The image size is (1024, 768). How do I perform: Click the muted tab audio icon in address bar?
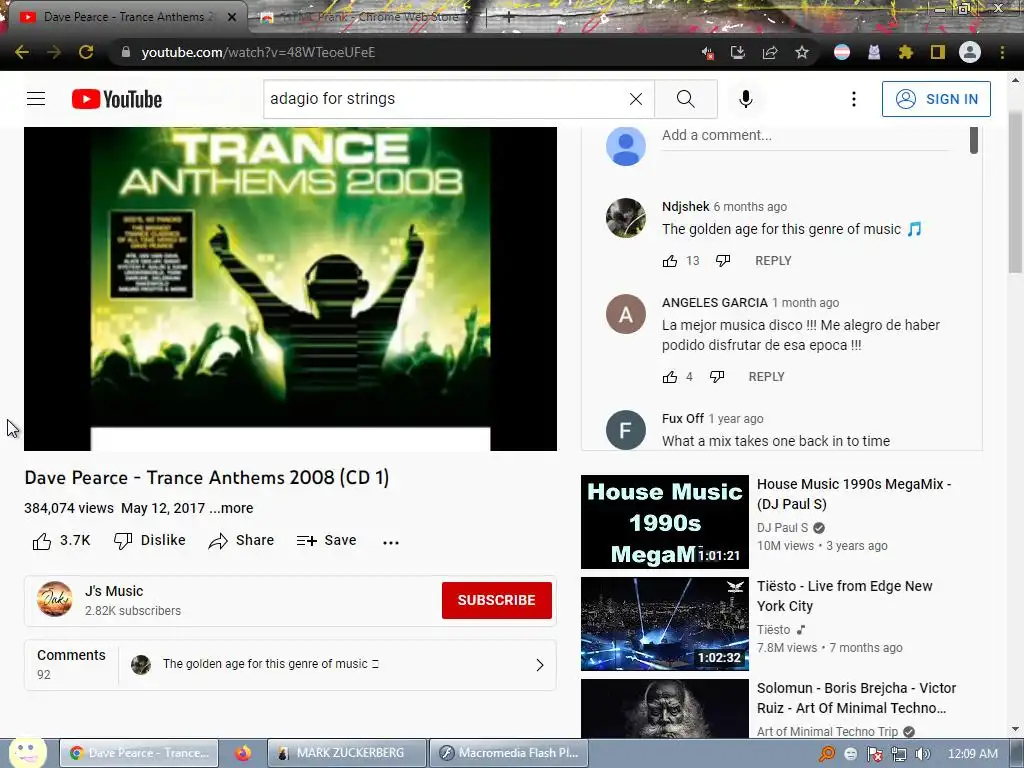pos(707,52)
